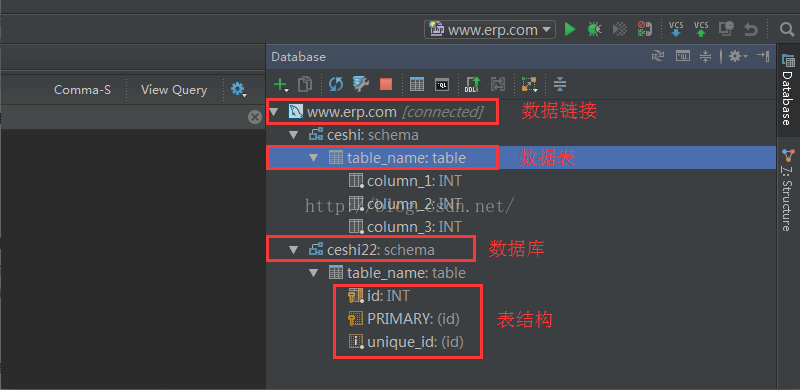Select the ceshi22: schema row

tap(371, 250)
